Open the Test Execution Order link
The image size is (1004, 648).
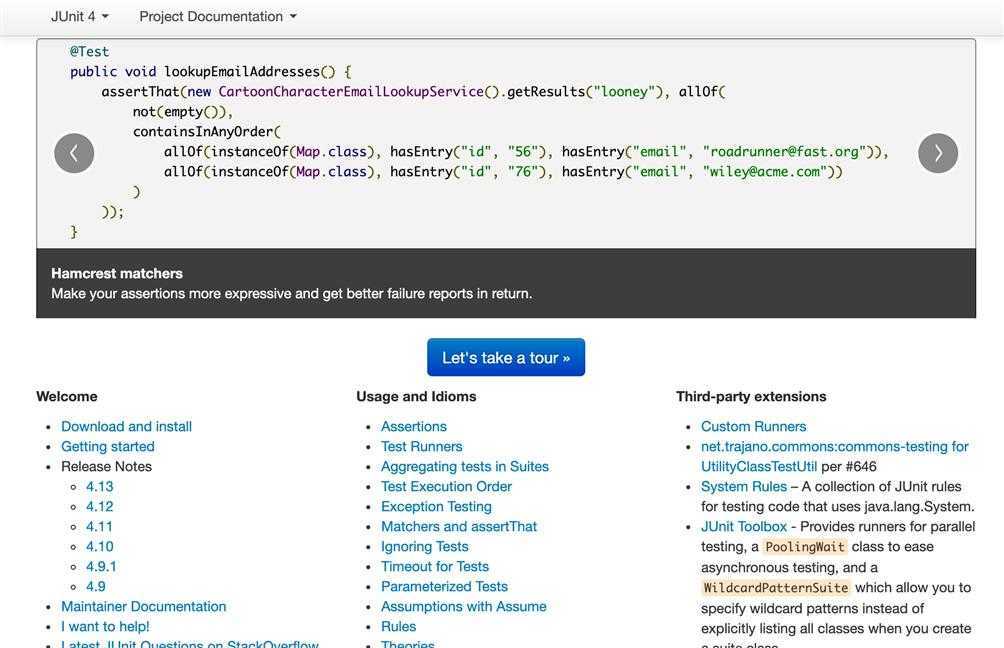tap(446, 487)
